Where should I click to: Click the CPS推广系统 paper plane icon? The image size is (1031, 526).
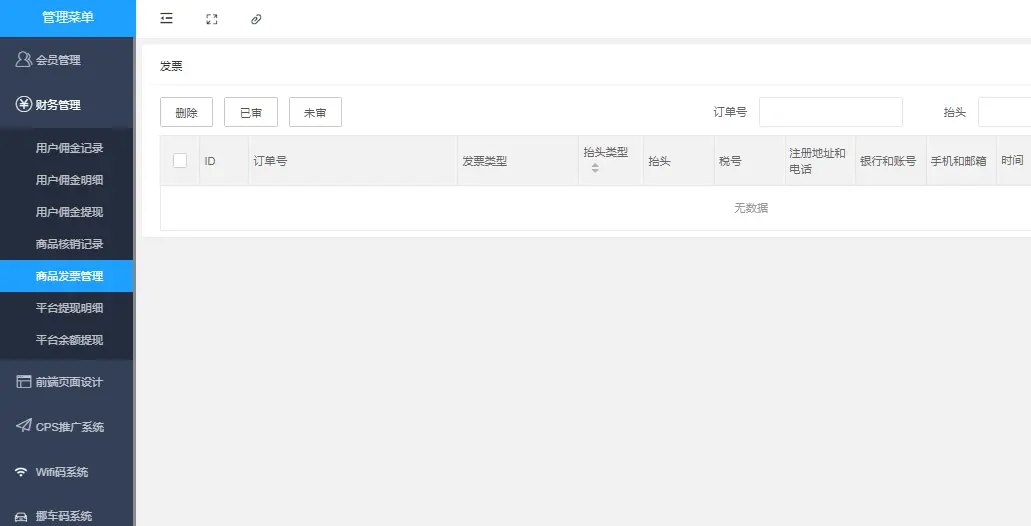point(24,425)
